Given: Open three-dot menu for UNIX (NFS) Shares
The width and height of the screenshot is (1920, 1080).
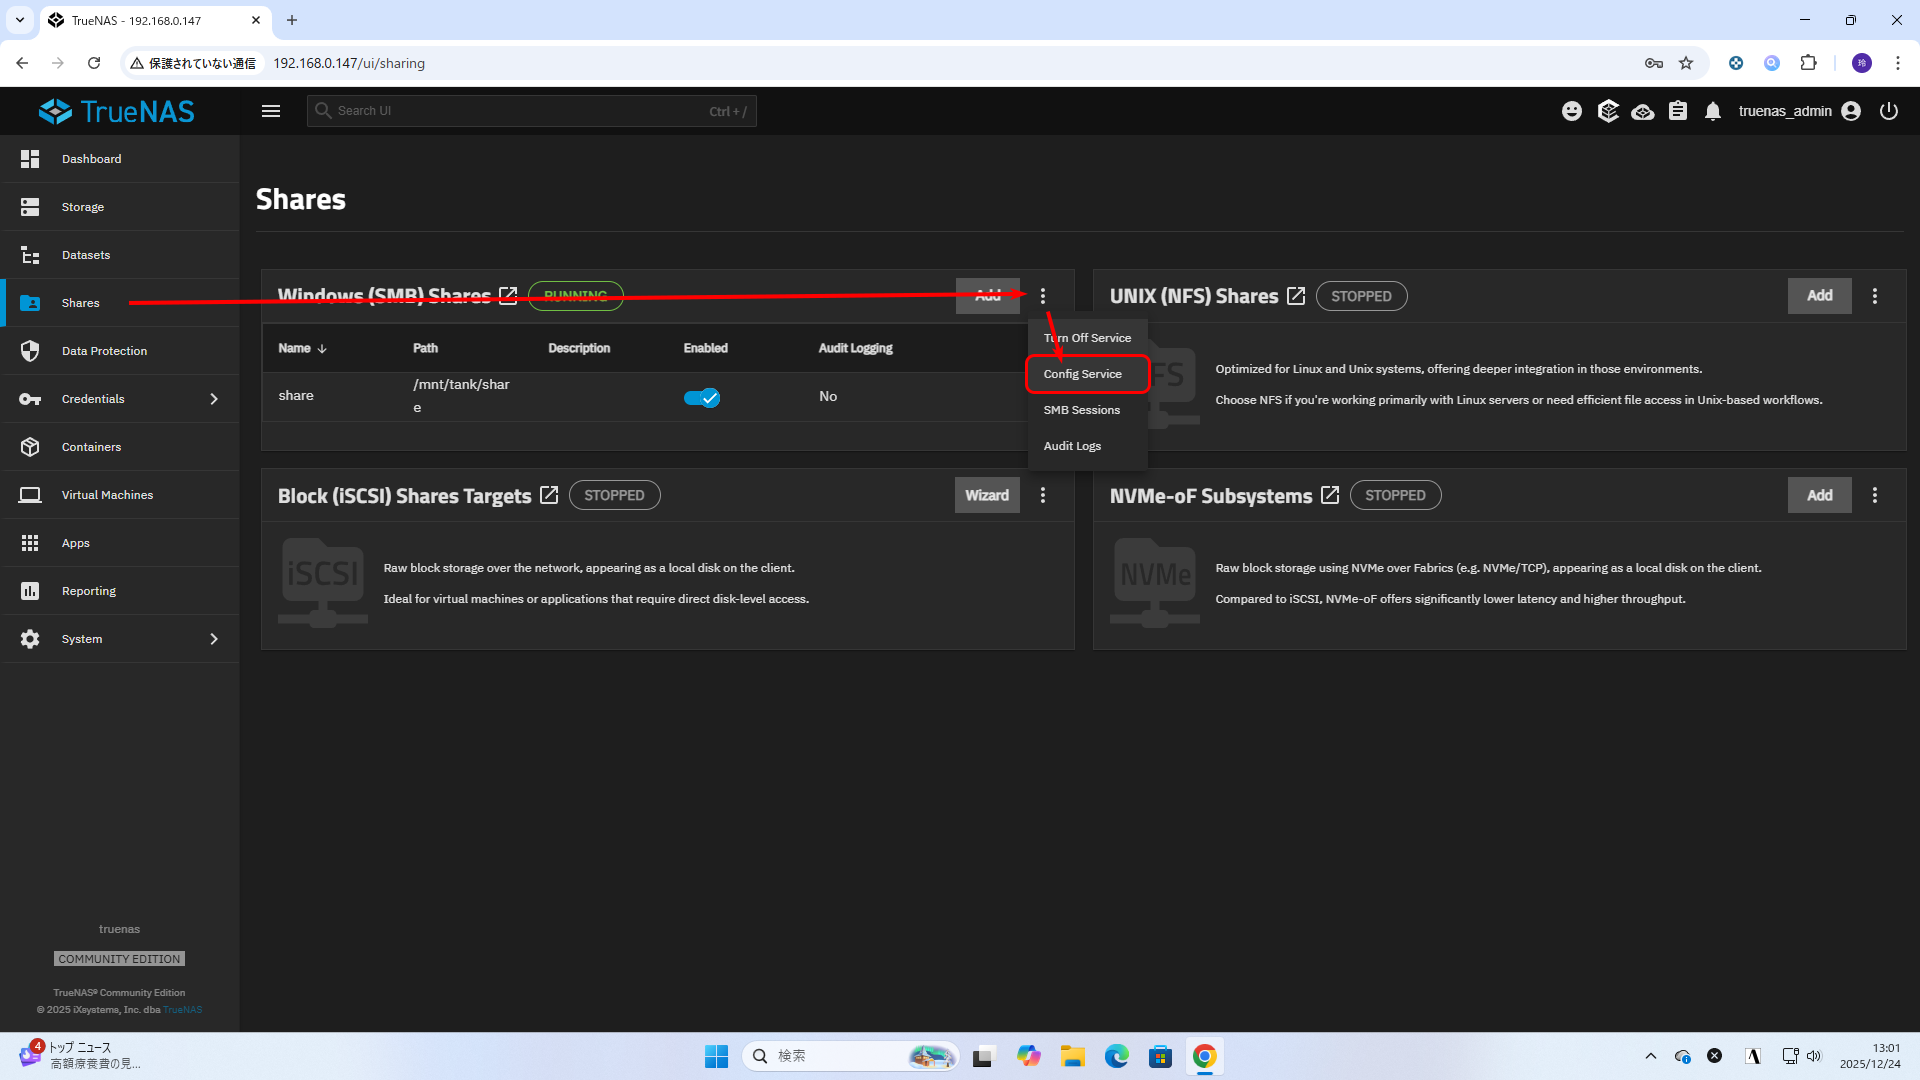Looking at the screenshot, I should click(x=1875, y=296).
